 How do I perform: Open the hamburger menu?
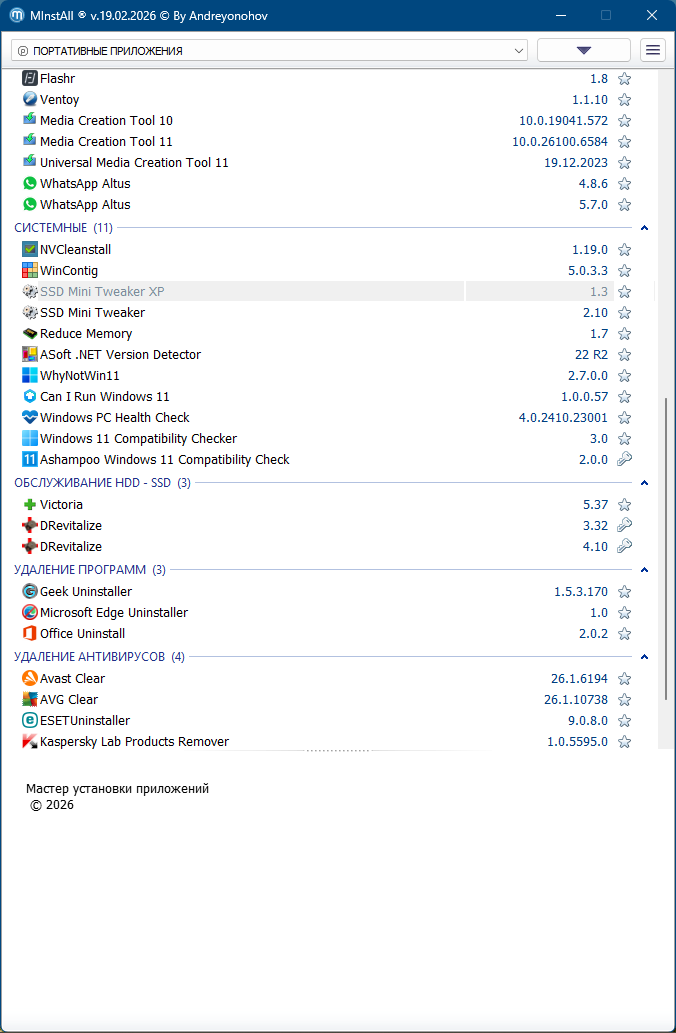(653, 50)
